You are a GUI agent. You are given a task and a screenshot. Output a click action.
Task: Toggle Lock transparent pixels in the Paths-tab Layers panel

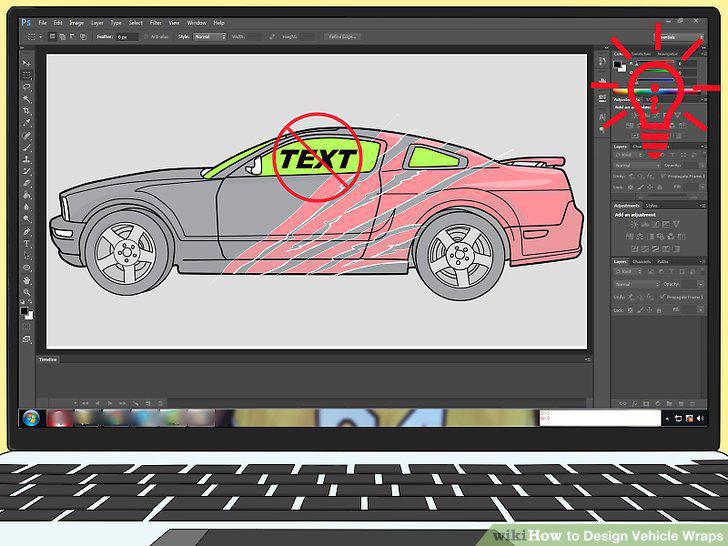[x=630, y=310]
